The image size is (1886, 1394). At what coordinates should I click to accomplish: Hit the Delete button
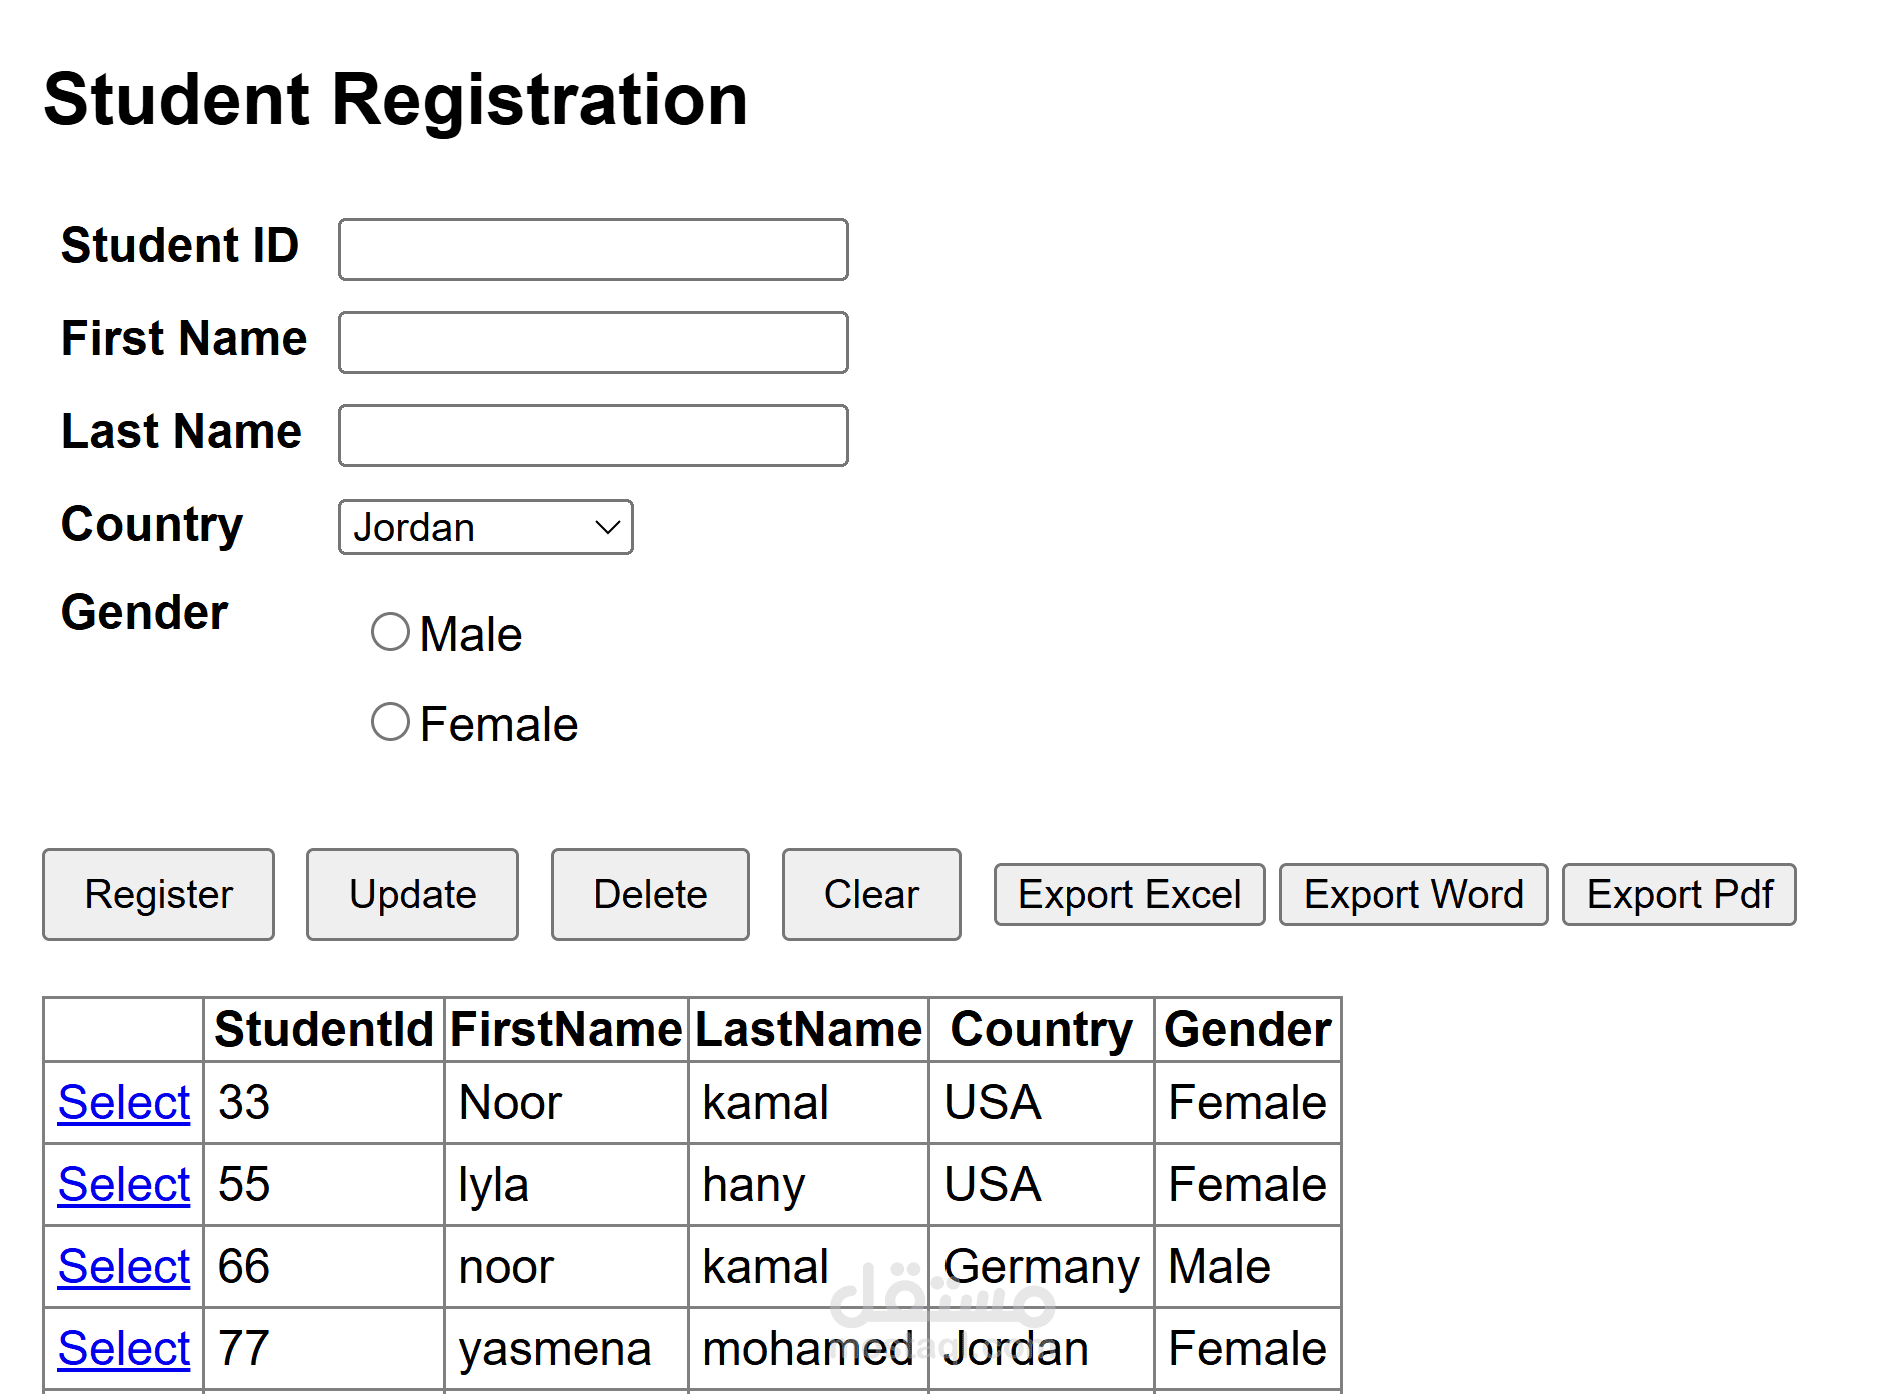pyautogui.click(x=650, y=895)
